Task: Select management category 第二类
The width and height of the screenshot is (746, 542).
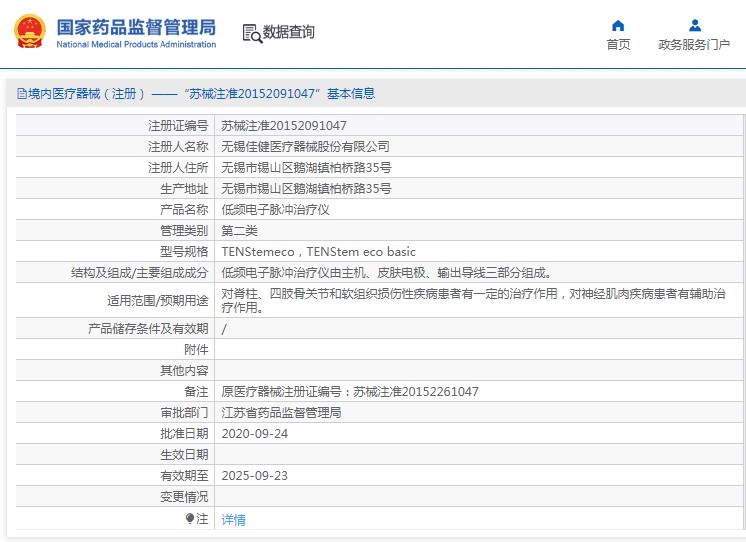Action: click(239, 230)
